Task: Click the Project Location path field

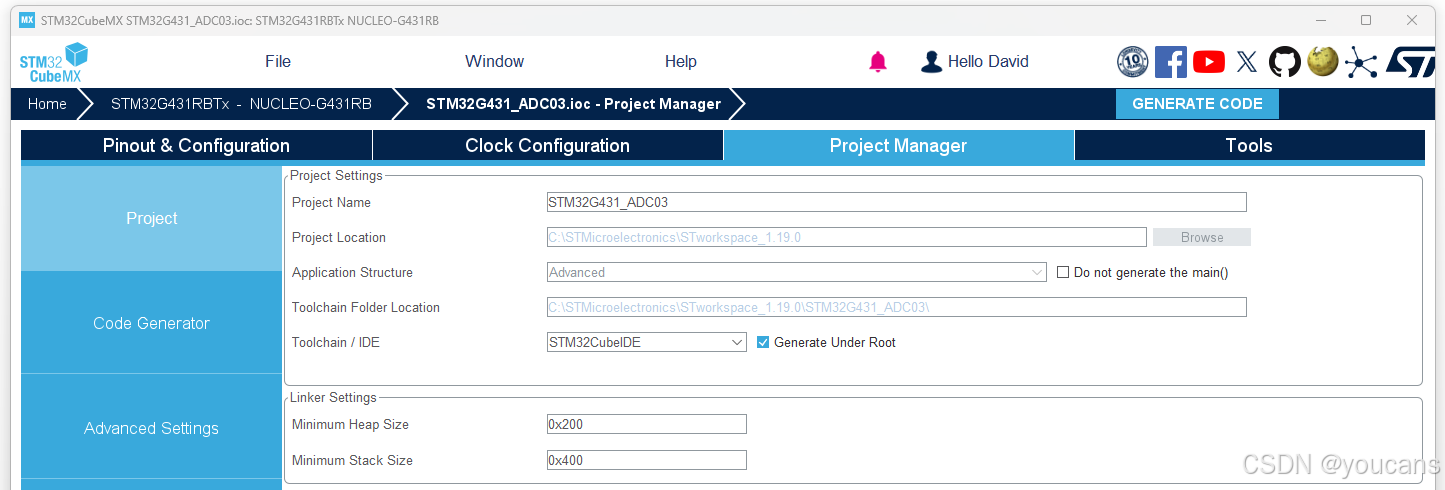Action: [847, 237]
